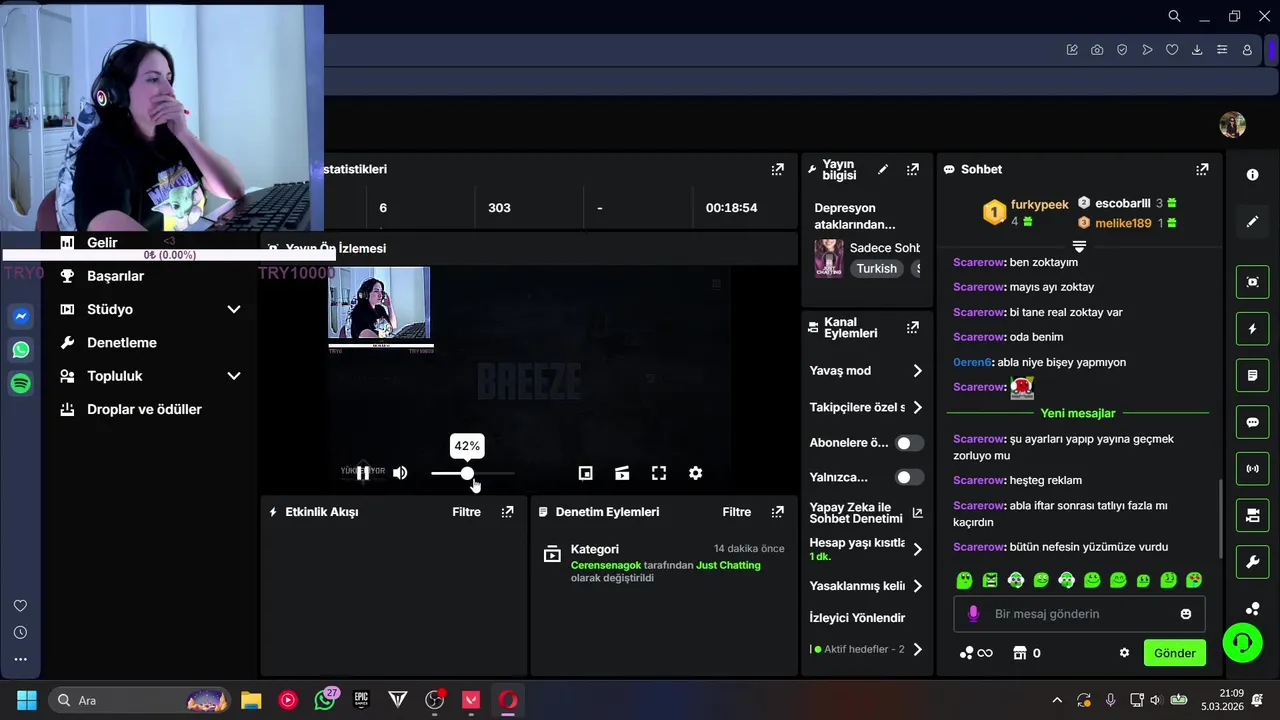This screenshot has height=720, width=1280.
Task: Open chat settings gear beside Gönder
Action: tap(1124, 653)
